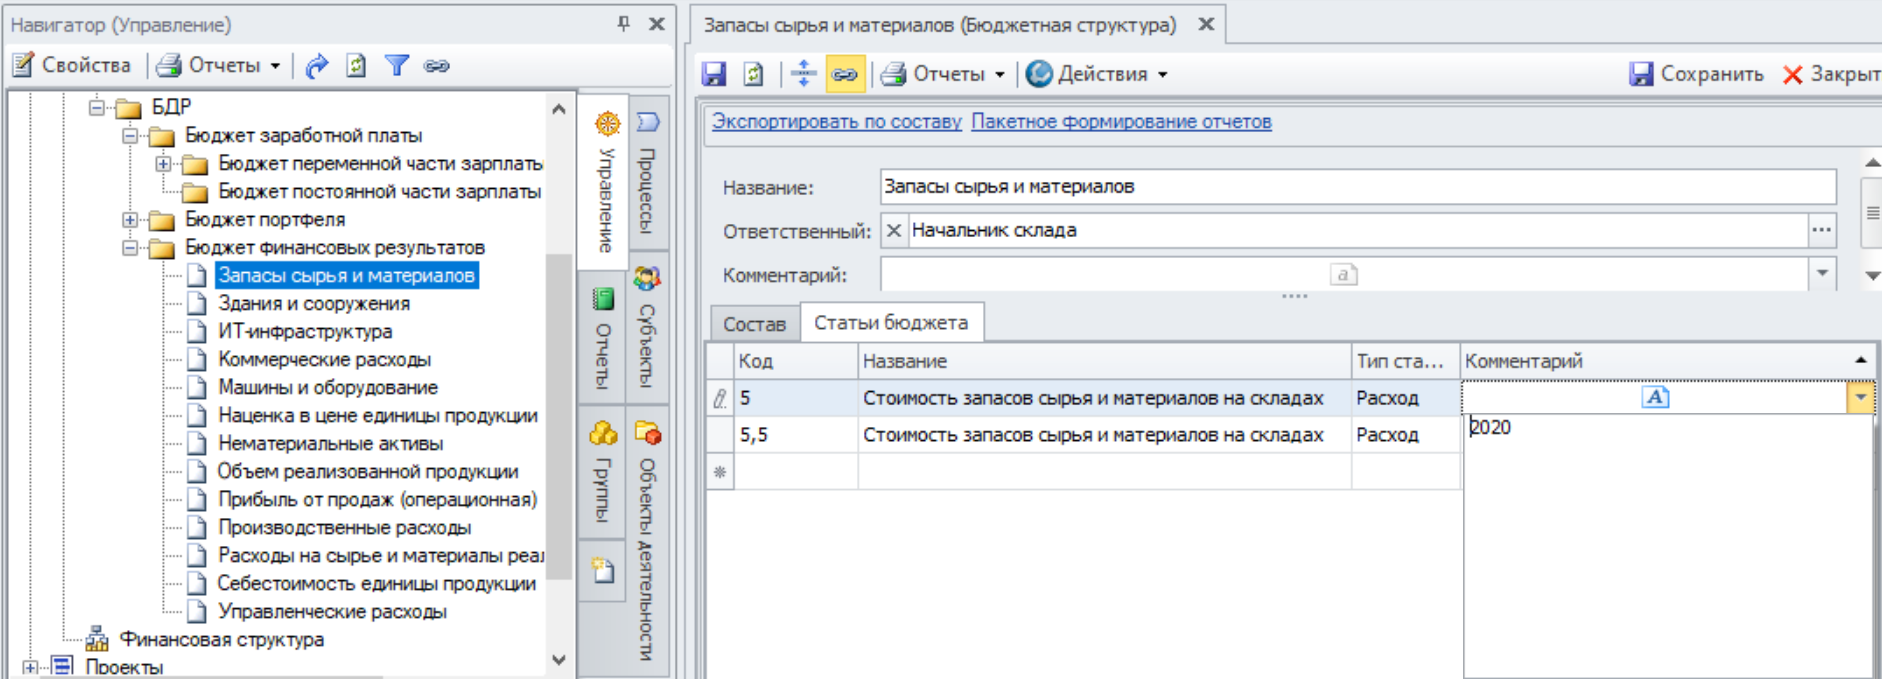Expand the Бюджет портфеля folder
Viewport: 1882px width, 679px height.
point(130,219)
